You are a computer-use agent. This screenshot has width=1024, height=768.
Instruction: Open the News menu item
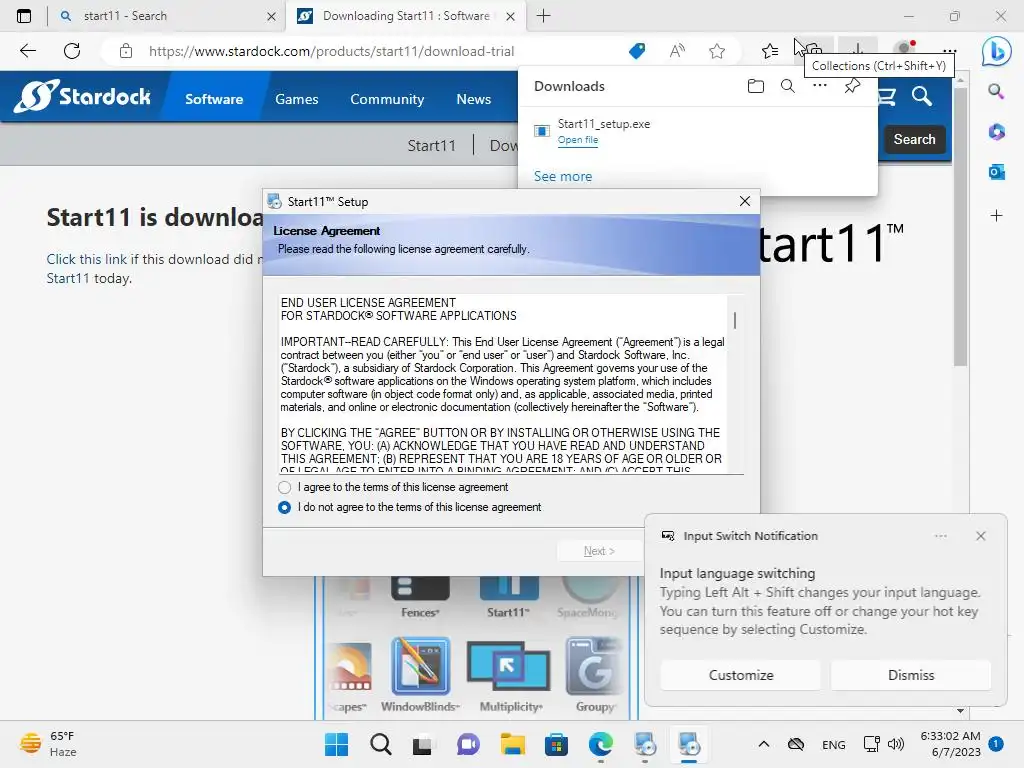473,99
